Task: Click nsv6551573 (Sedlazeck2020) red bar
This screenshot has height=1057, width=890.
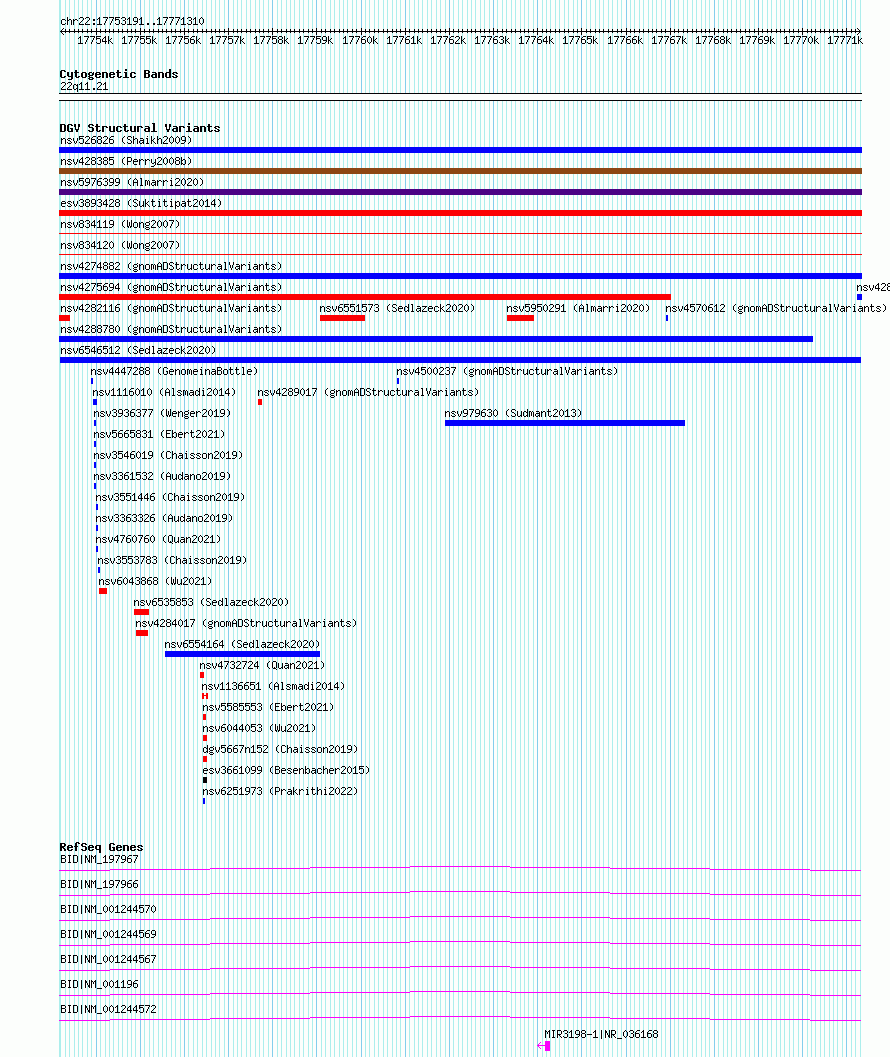Action: (343, 318)
